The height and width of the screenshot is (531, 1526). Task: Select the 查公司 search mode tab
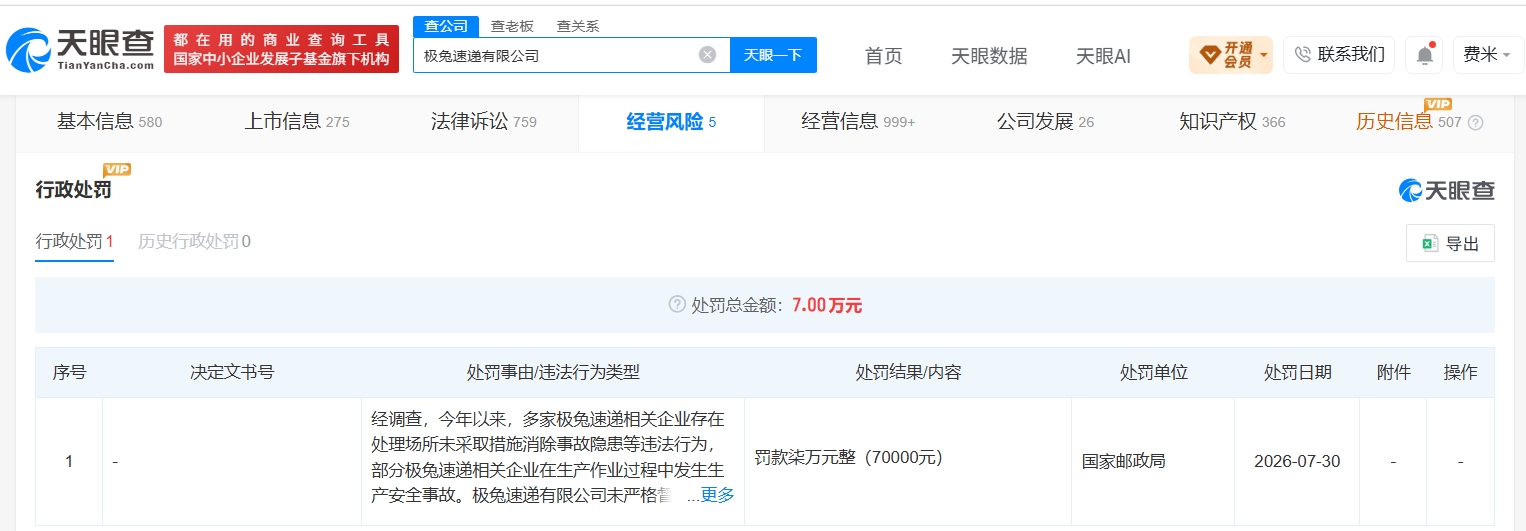pyautogui.click(x=445, y=26)
